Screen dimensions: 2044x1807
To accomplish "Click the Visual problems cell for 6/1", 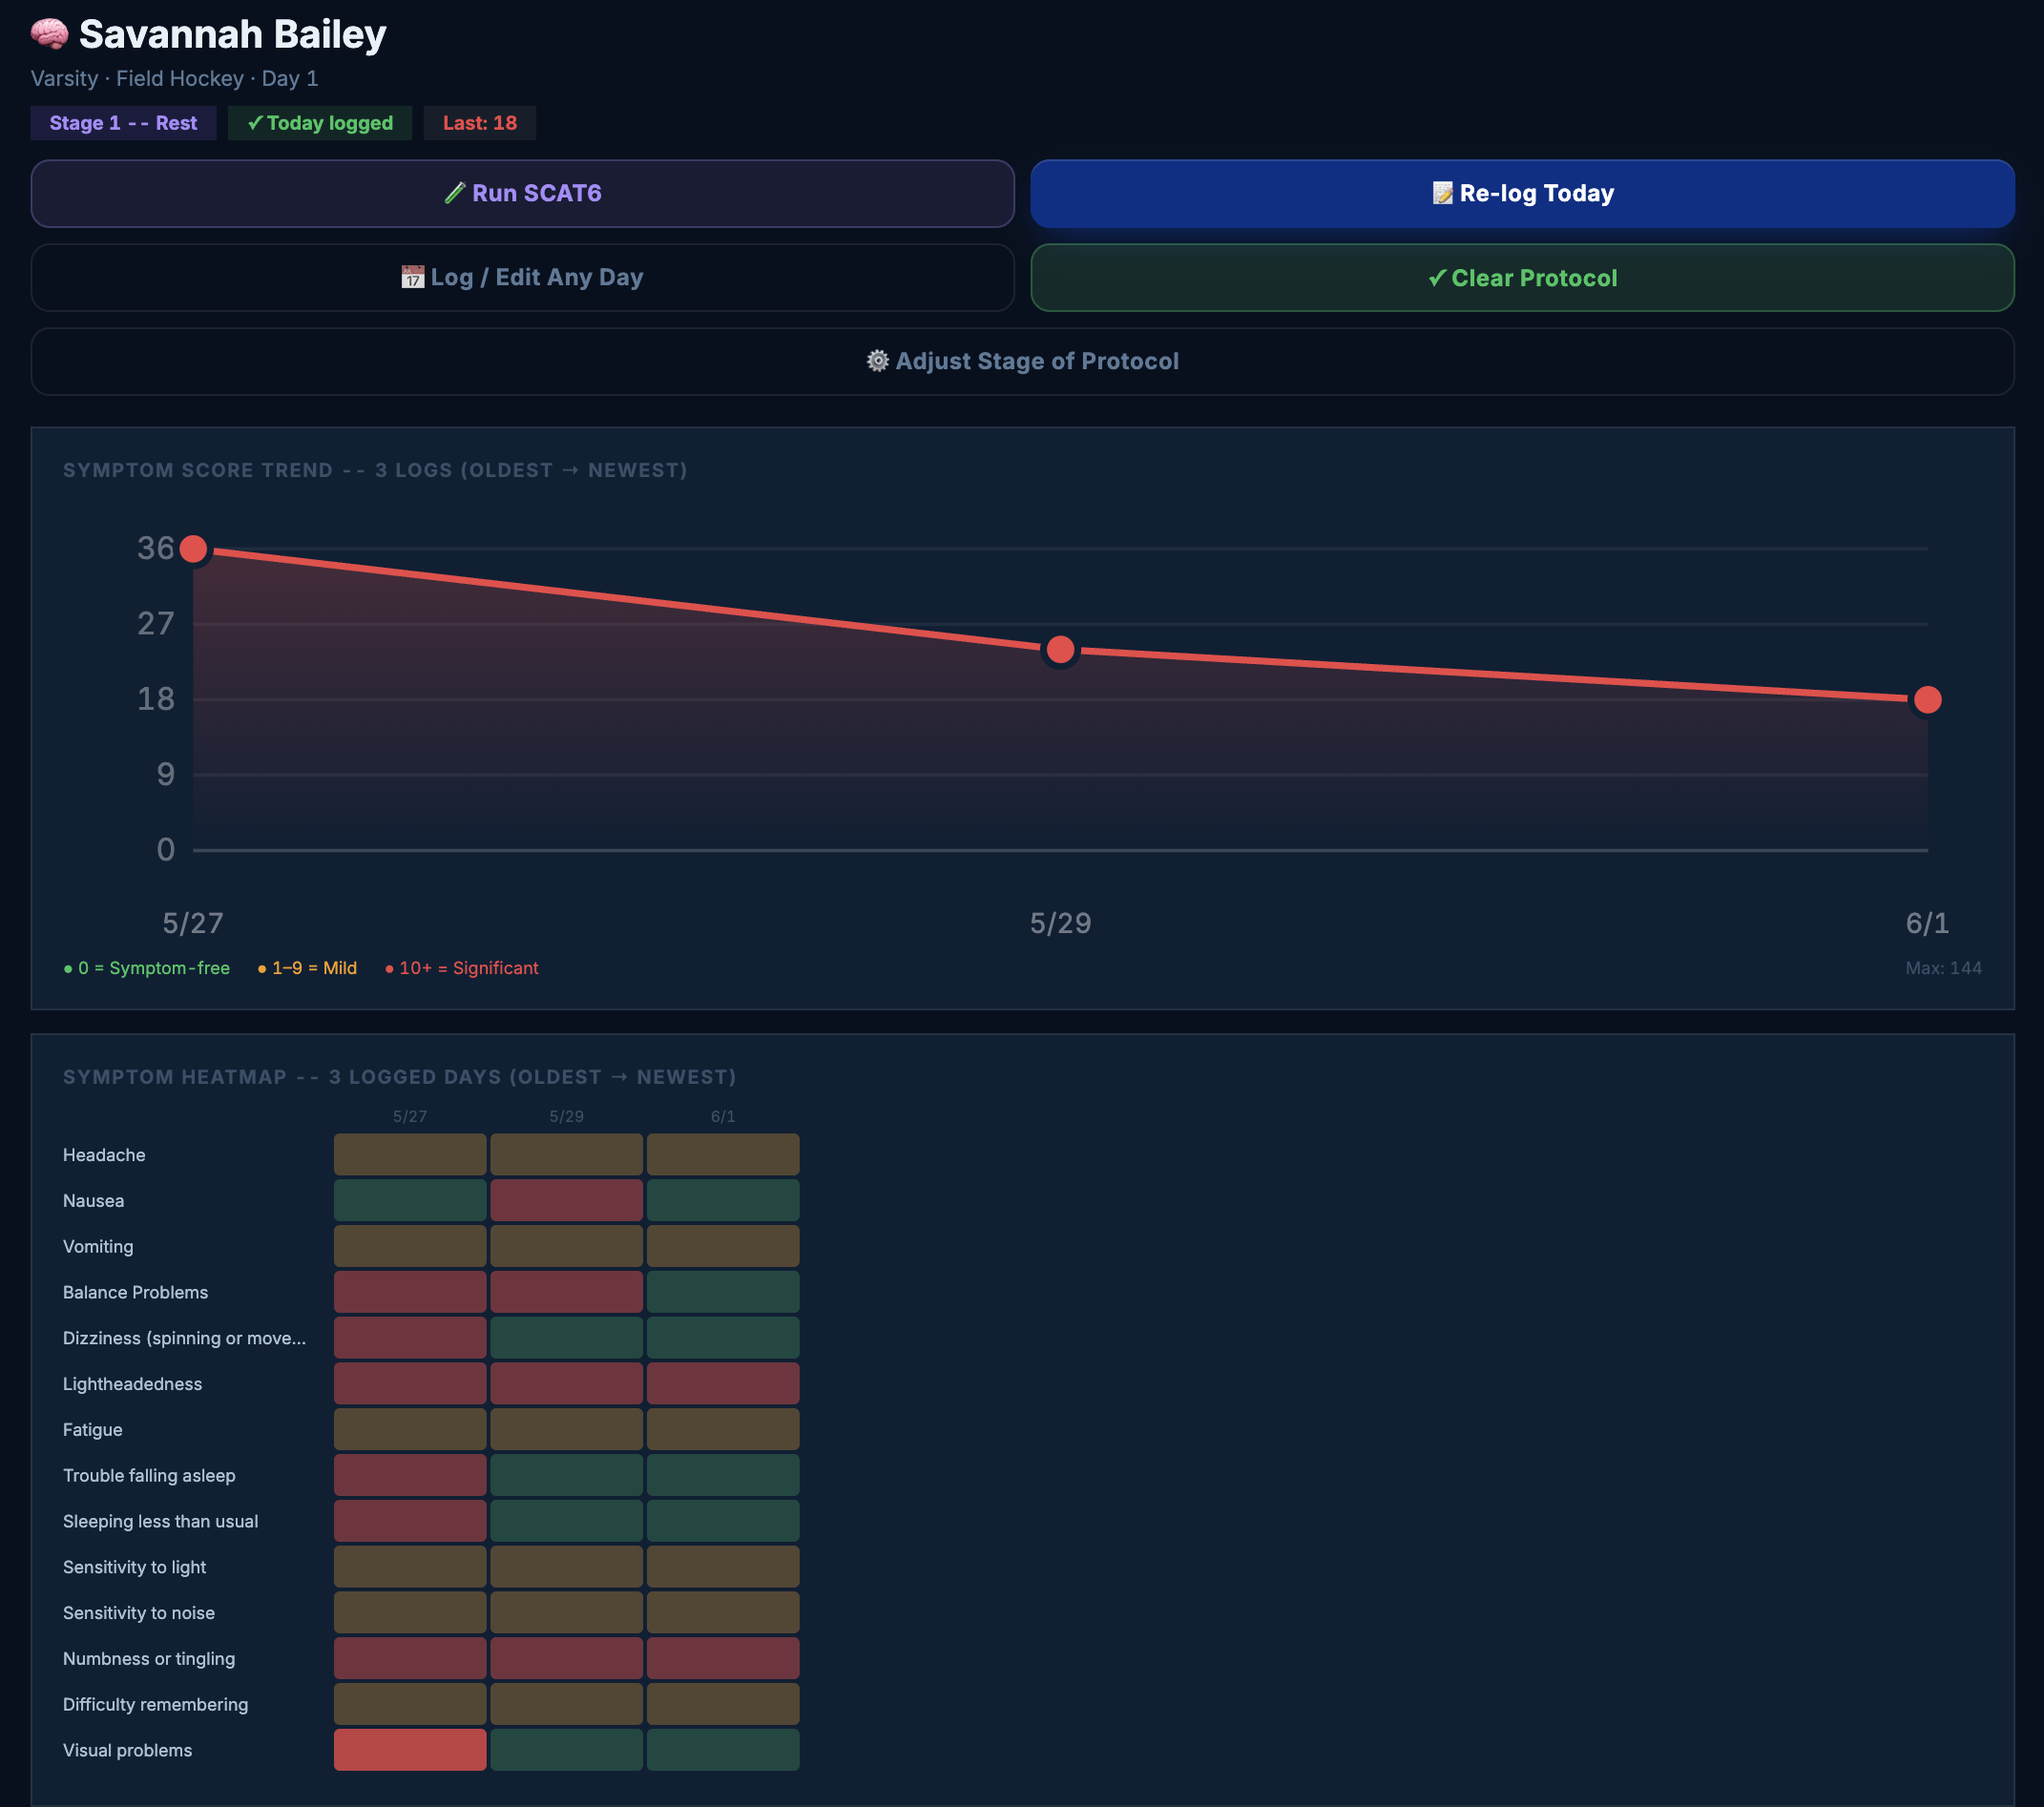I will [x=723, y=1750].
